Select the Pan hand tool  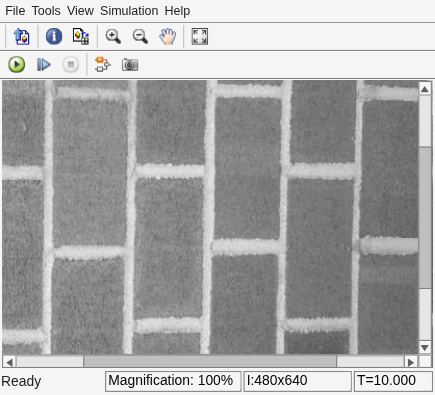click(167, 36)
